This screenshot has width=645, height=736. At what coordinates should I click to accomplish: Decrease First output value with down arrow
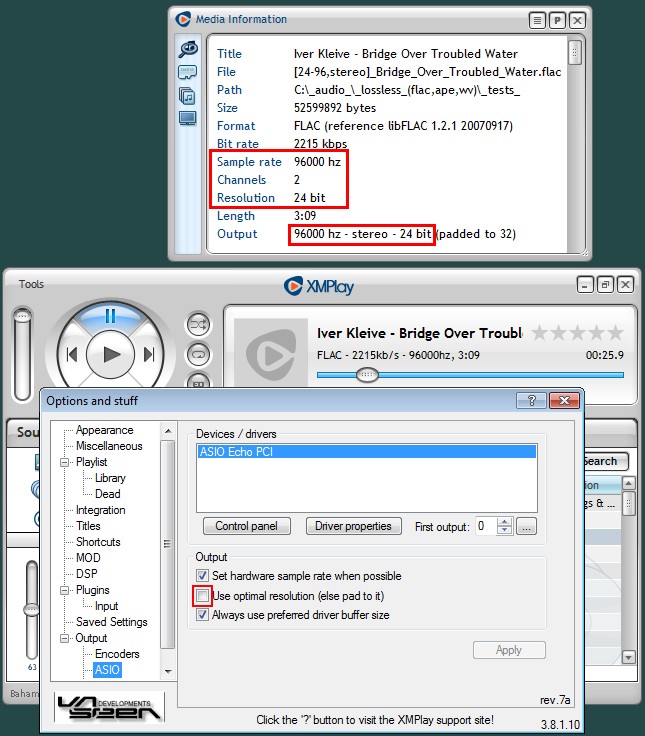coord(505,530)
